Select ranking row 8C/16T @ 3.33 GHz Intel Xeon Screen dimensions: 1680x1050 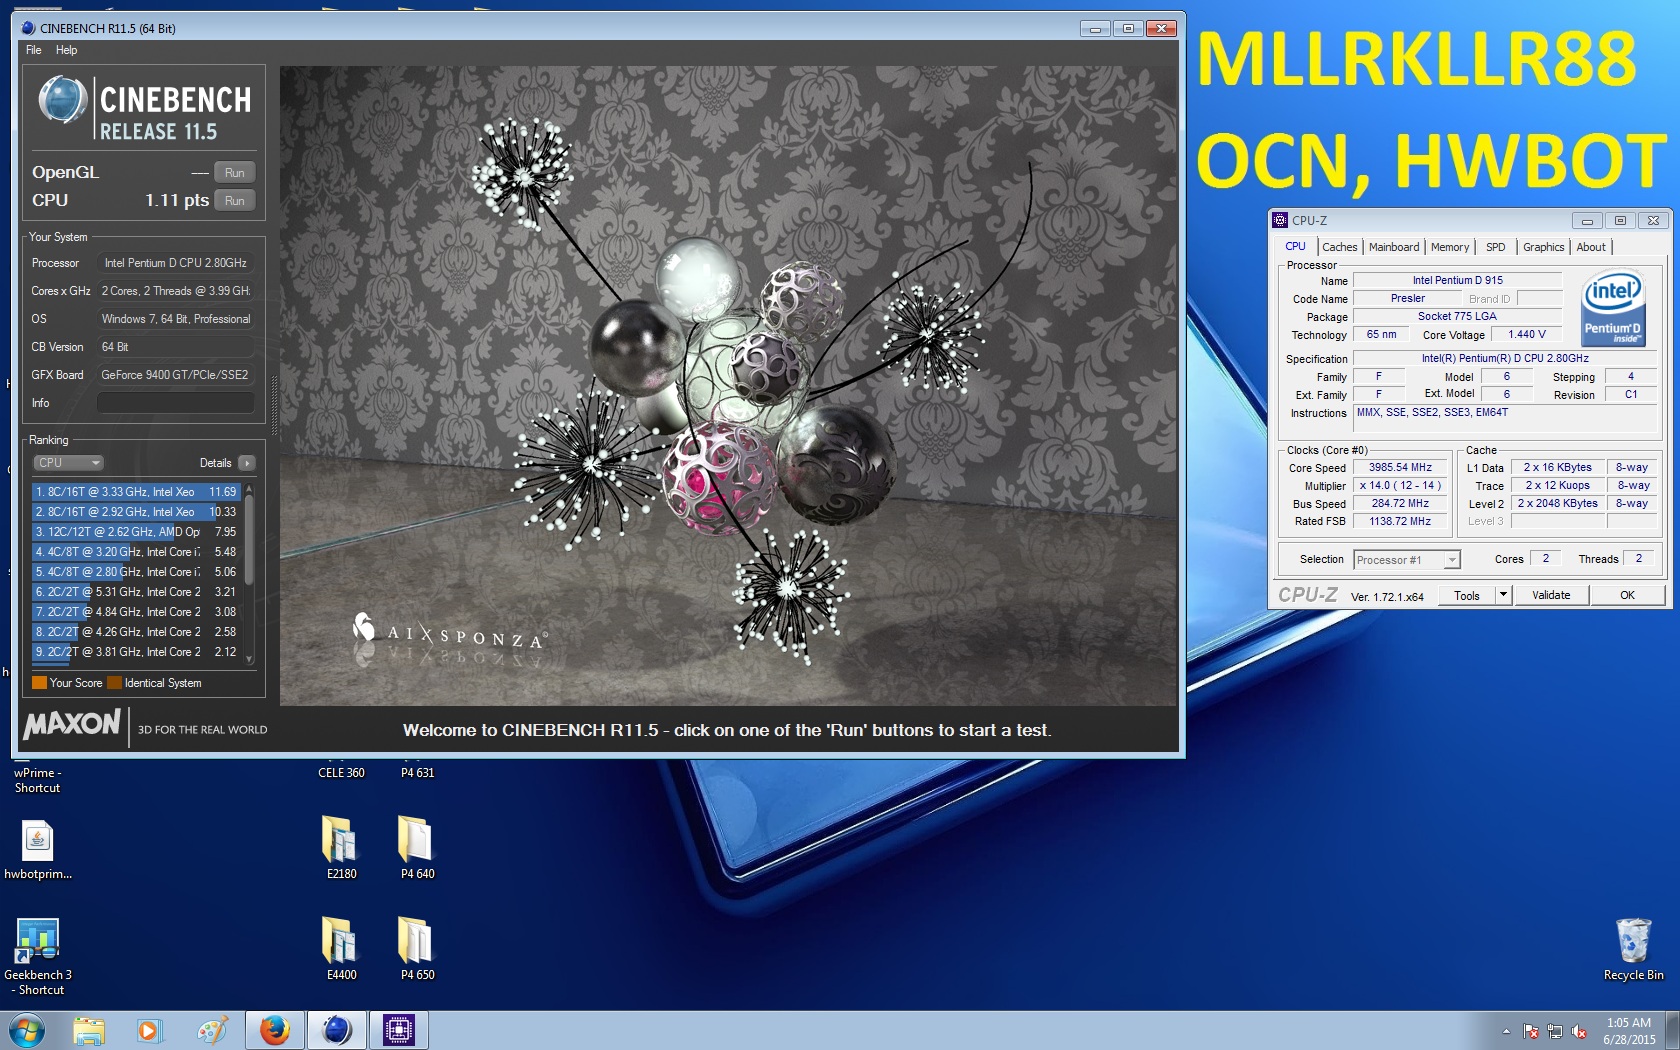tap(136, 492)
